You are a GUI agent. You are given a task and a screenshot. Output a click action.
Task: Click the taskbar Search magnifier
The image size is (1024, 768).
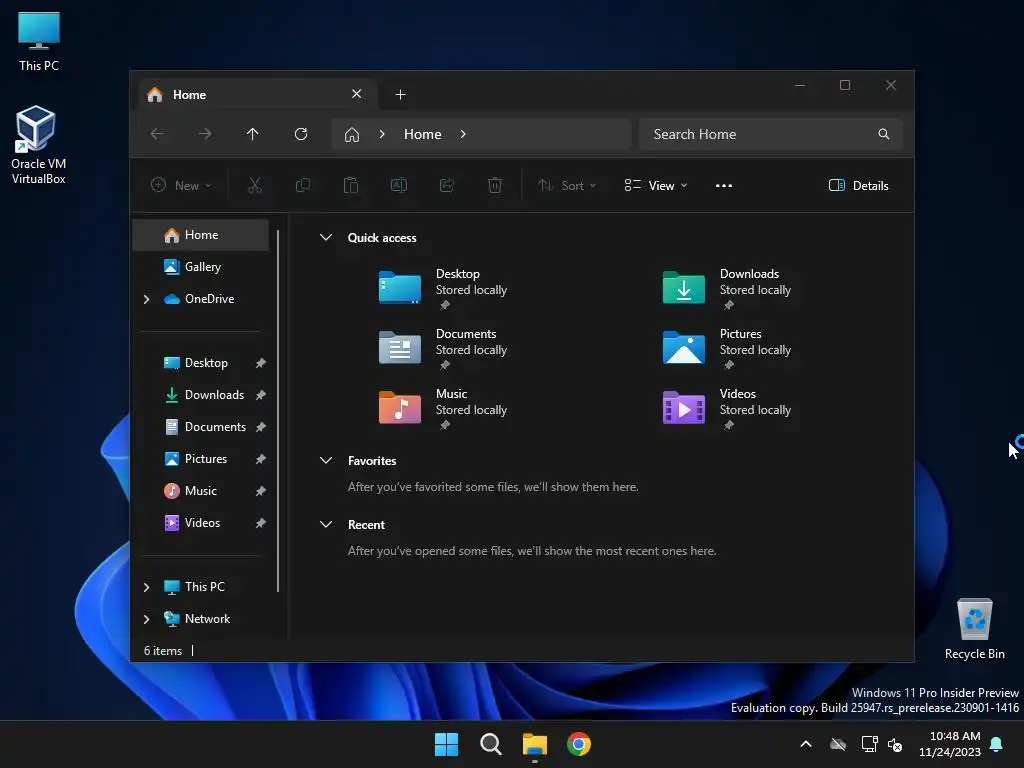(x=490, y=744)
